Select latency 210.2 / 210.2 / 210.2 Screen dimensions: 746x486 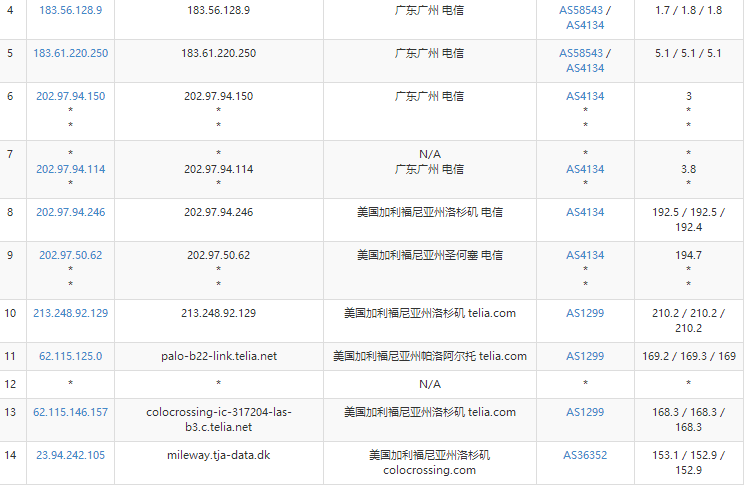(x=688, y=321)
